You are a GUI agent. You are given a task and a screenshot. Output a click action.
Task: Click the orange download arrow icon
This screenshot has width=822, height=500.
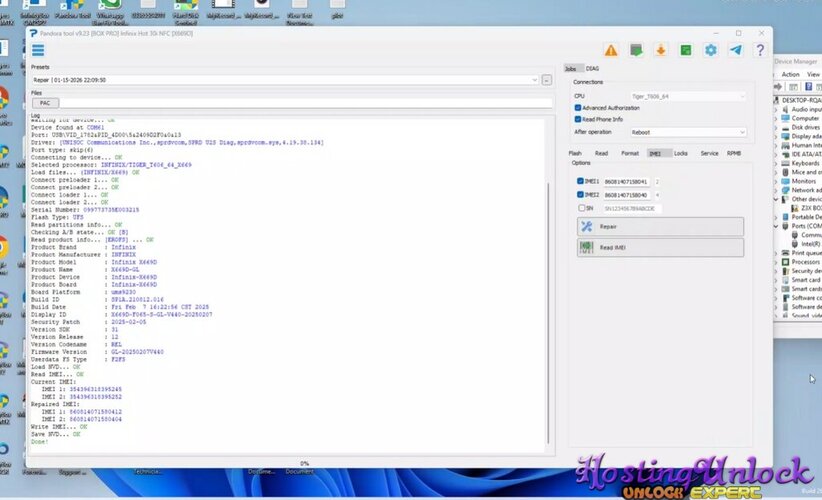click(x=660, y=50)
